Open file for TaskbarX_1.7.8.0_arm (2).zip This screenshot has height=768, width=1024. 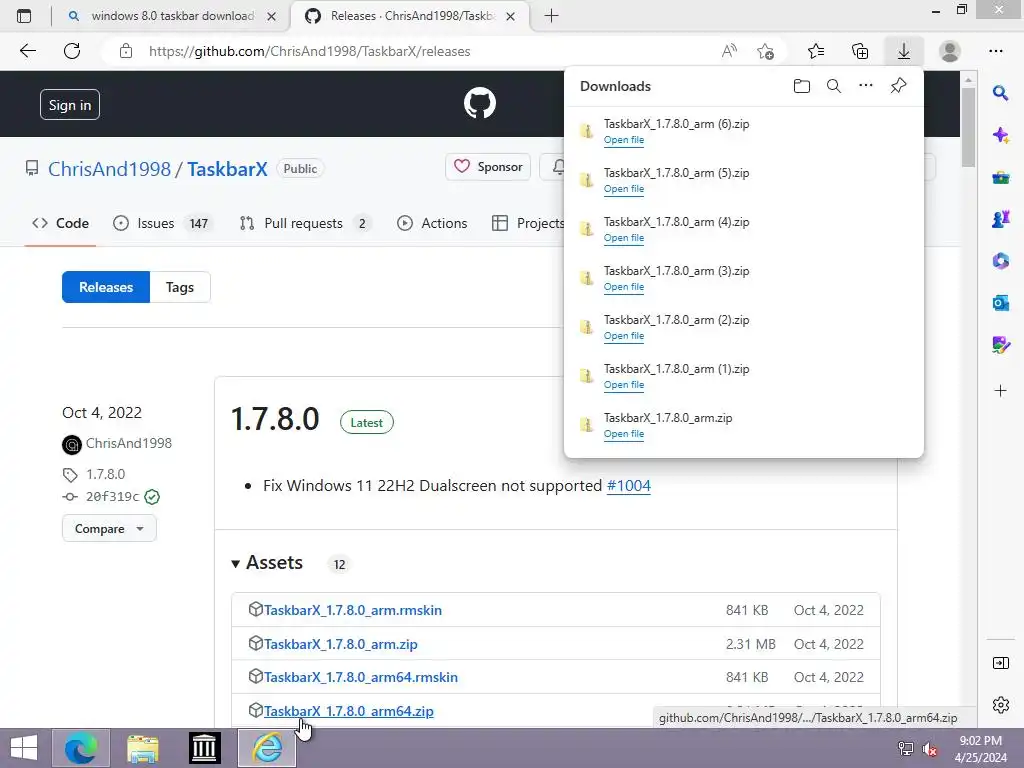(x=624, y=336)
